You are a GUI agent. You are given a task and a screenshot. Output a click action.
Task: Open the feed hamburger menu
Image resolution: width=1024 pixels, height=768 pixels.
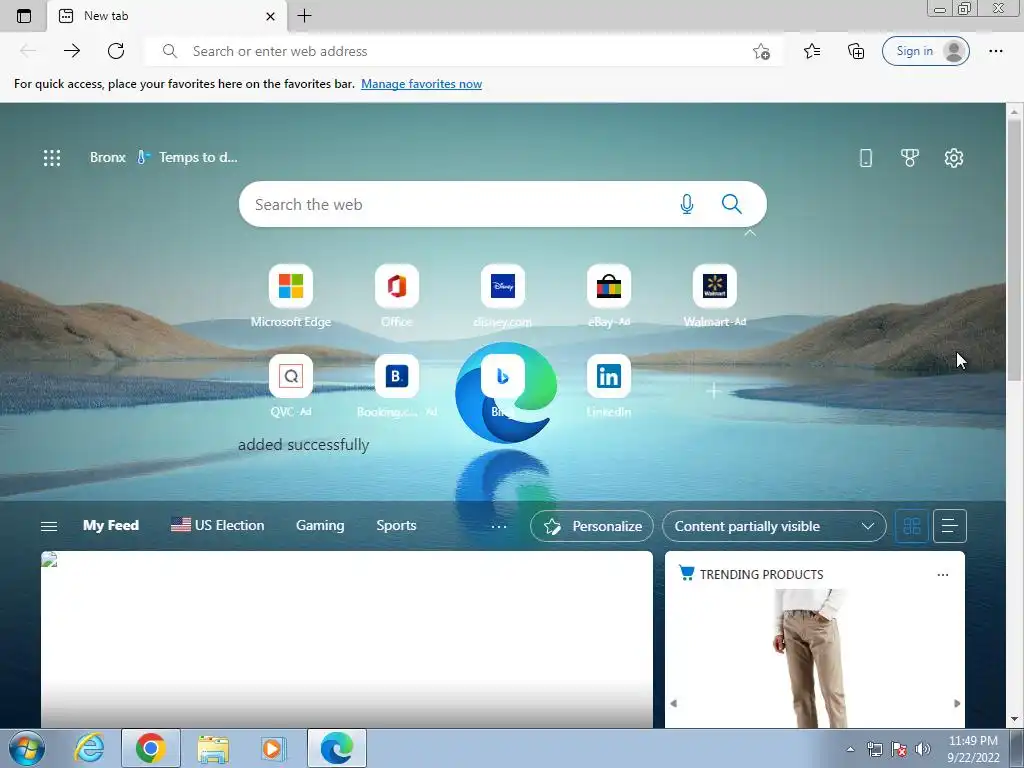(x=49, y=526)
